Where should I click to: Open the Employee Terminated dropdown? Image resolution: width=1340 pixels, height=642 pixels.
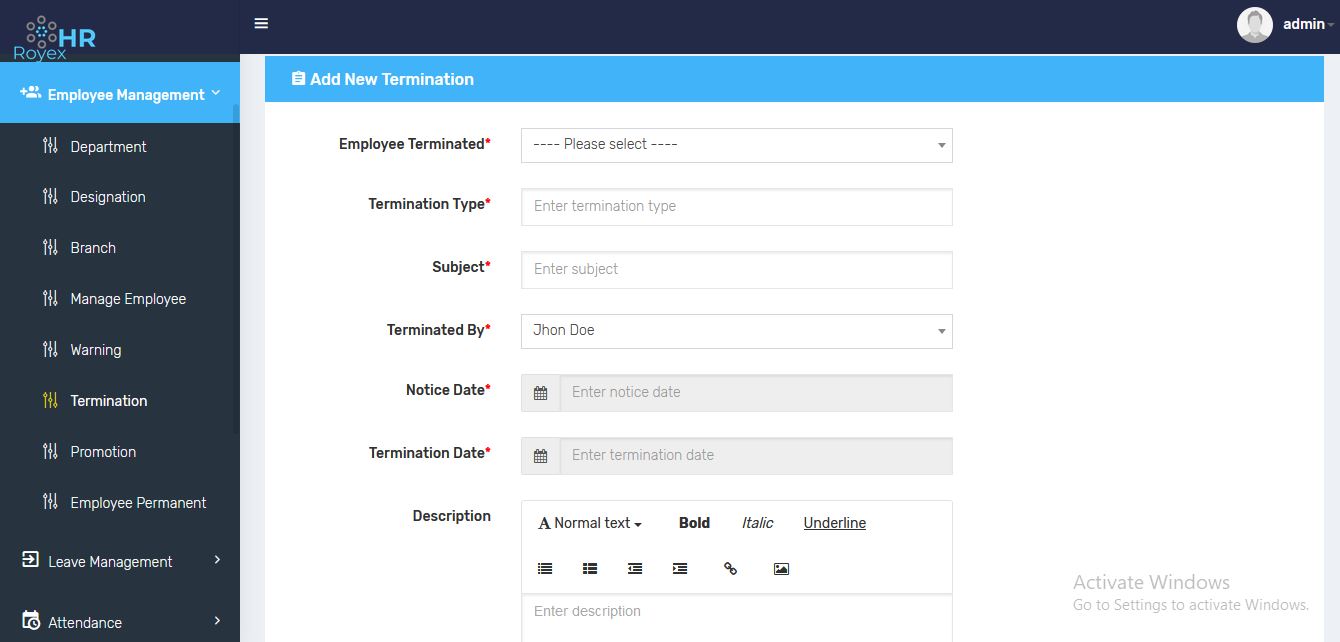(x=737, y=145)
